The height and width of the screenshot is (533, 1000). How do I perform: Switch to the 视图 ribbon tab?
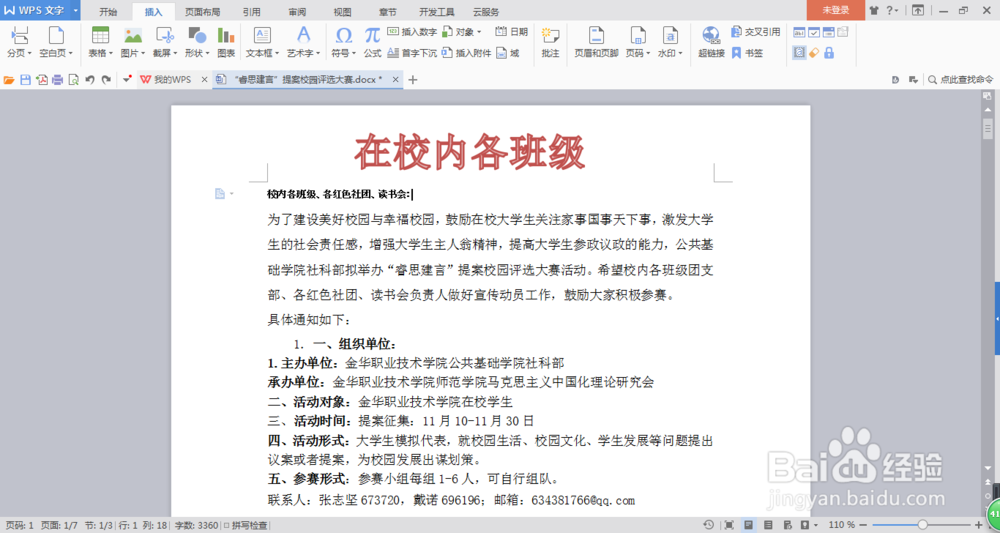pyautogui.click(x=342, y=11)
